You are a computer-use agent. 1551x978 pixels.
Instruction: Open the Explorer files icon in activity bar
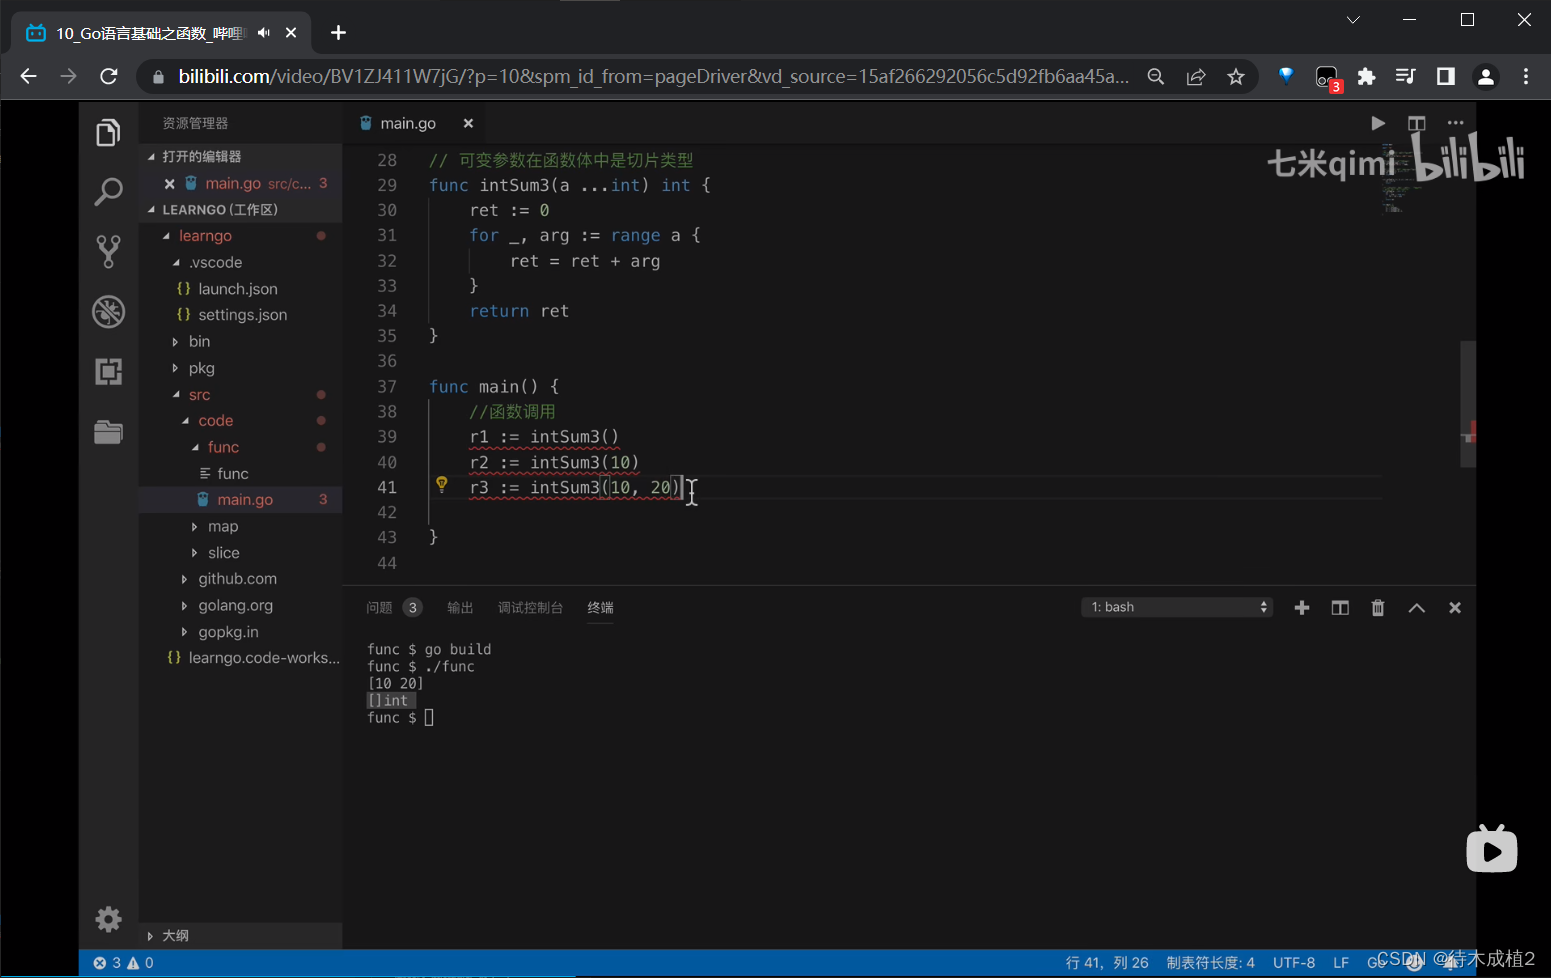(x=108, y=133)
